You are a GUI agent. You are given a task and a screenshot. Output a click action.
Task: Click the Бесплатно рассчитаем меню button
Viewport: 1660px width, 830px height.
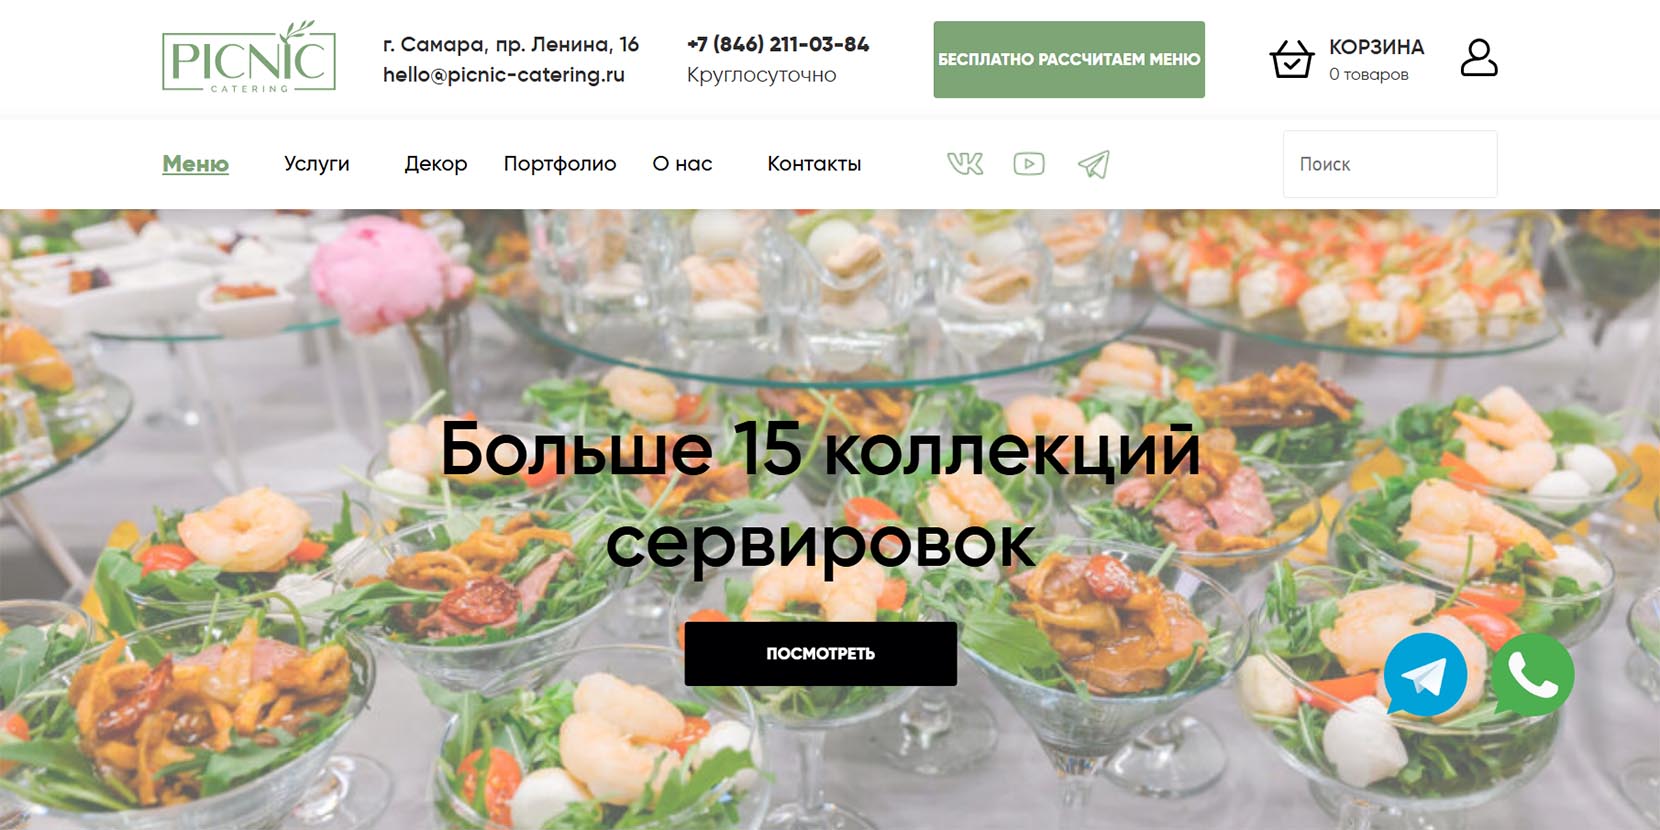click(x=1069, y=60)
